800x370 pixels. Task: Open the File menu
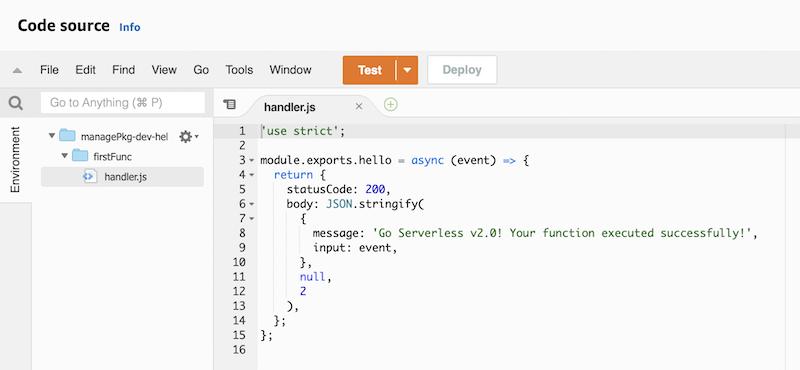point(49,70)
